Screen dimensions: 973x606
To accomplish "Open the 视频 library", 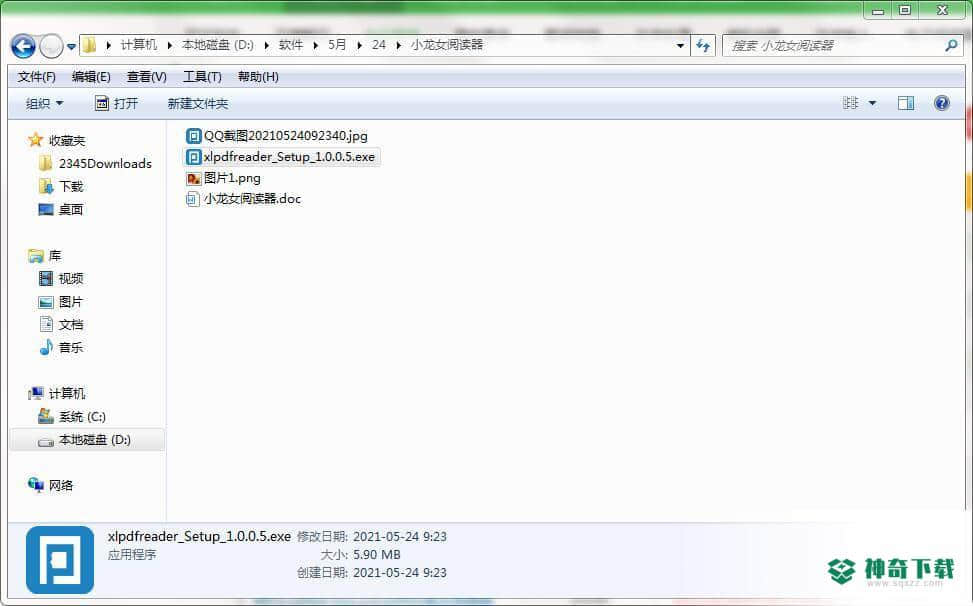I will (x=71, y=278).
